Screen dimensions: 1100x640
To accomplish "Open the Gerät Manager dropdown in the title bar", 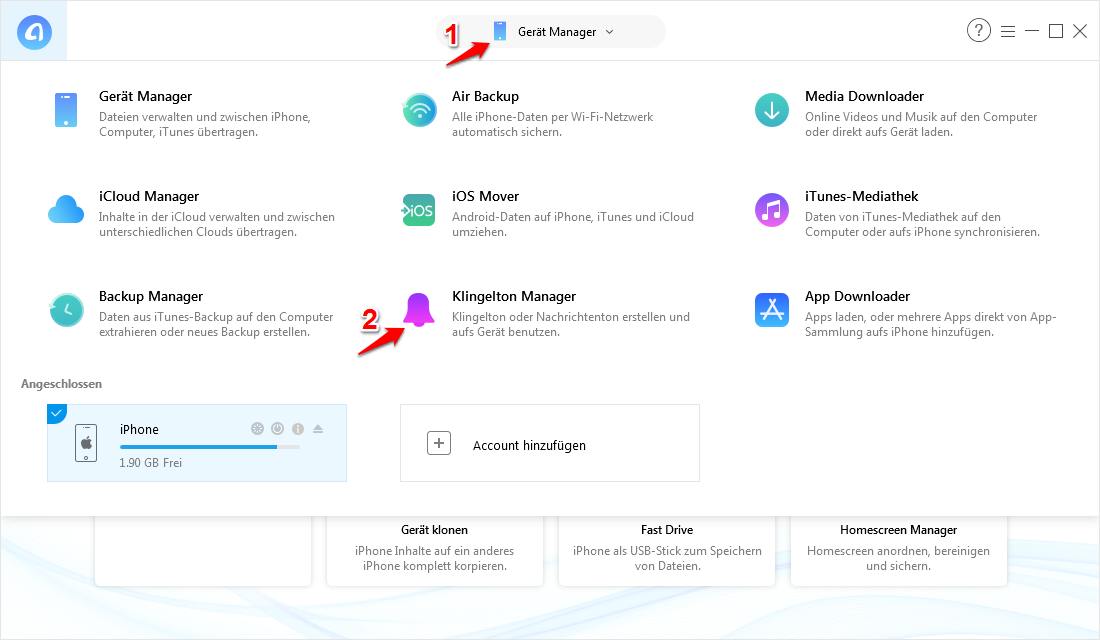I will pyautogui.click(x=551, y=32).
